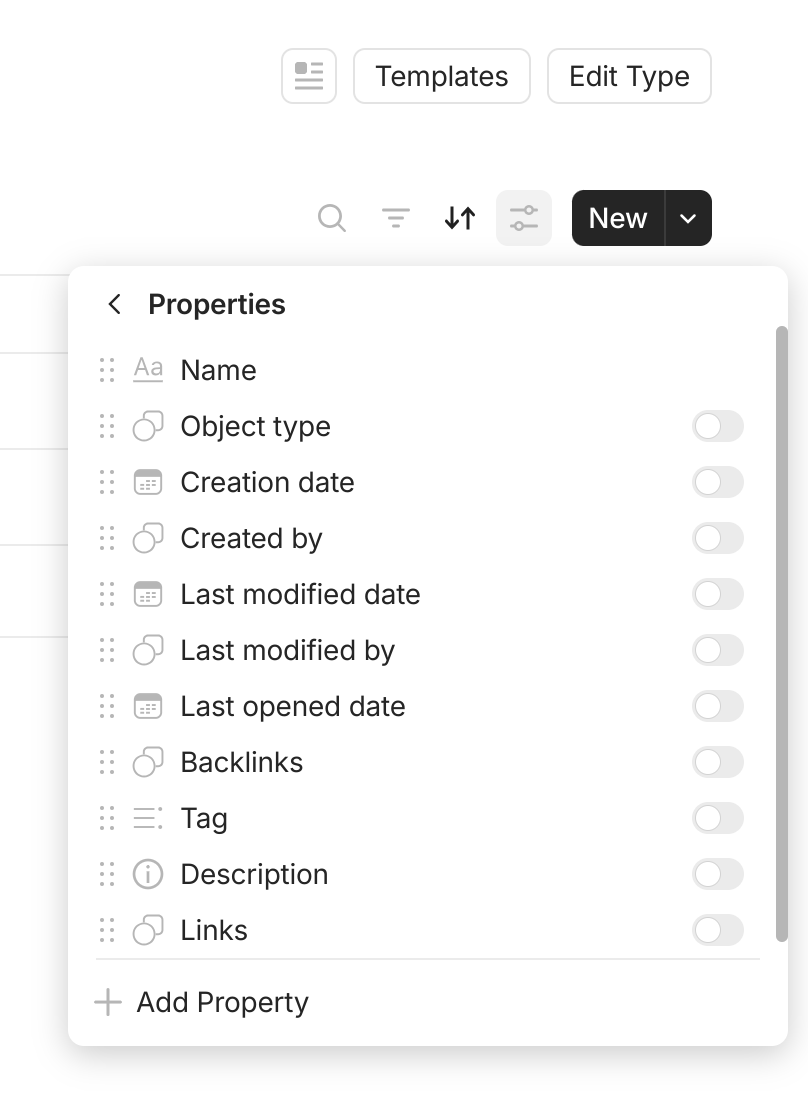Click the Creation date calendar icon

[x=148, y=483]
